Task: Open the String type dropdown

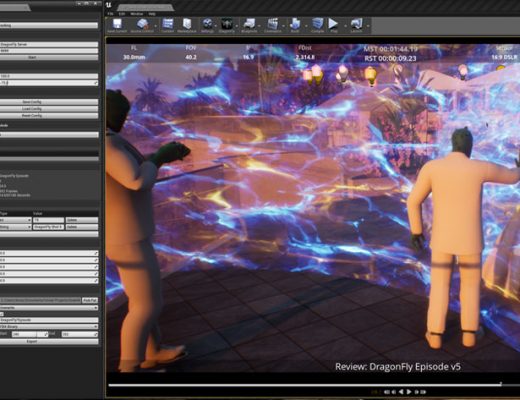Action: coord(16,227)
